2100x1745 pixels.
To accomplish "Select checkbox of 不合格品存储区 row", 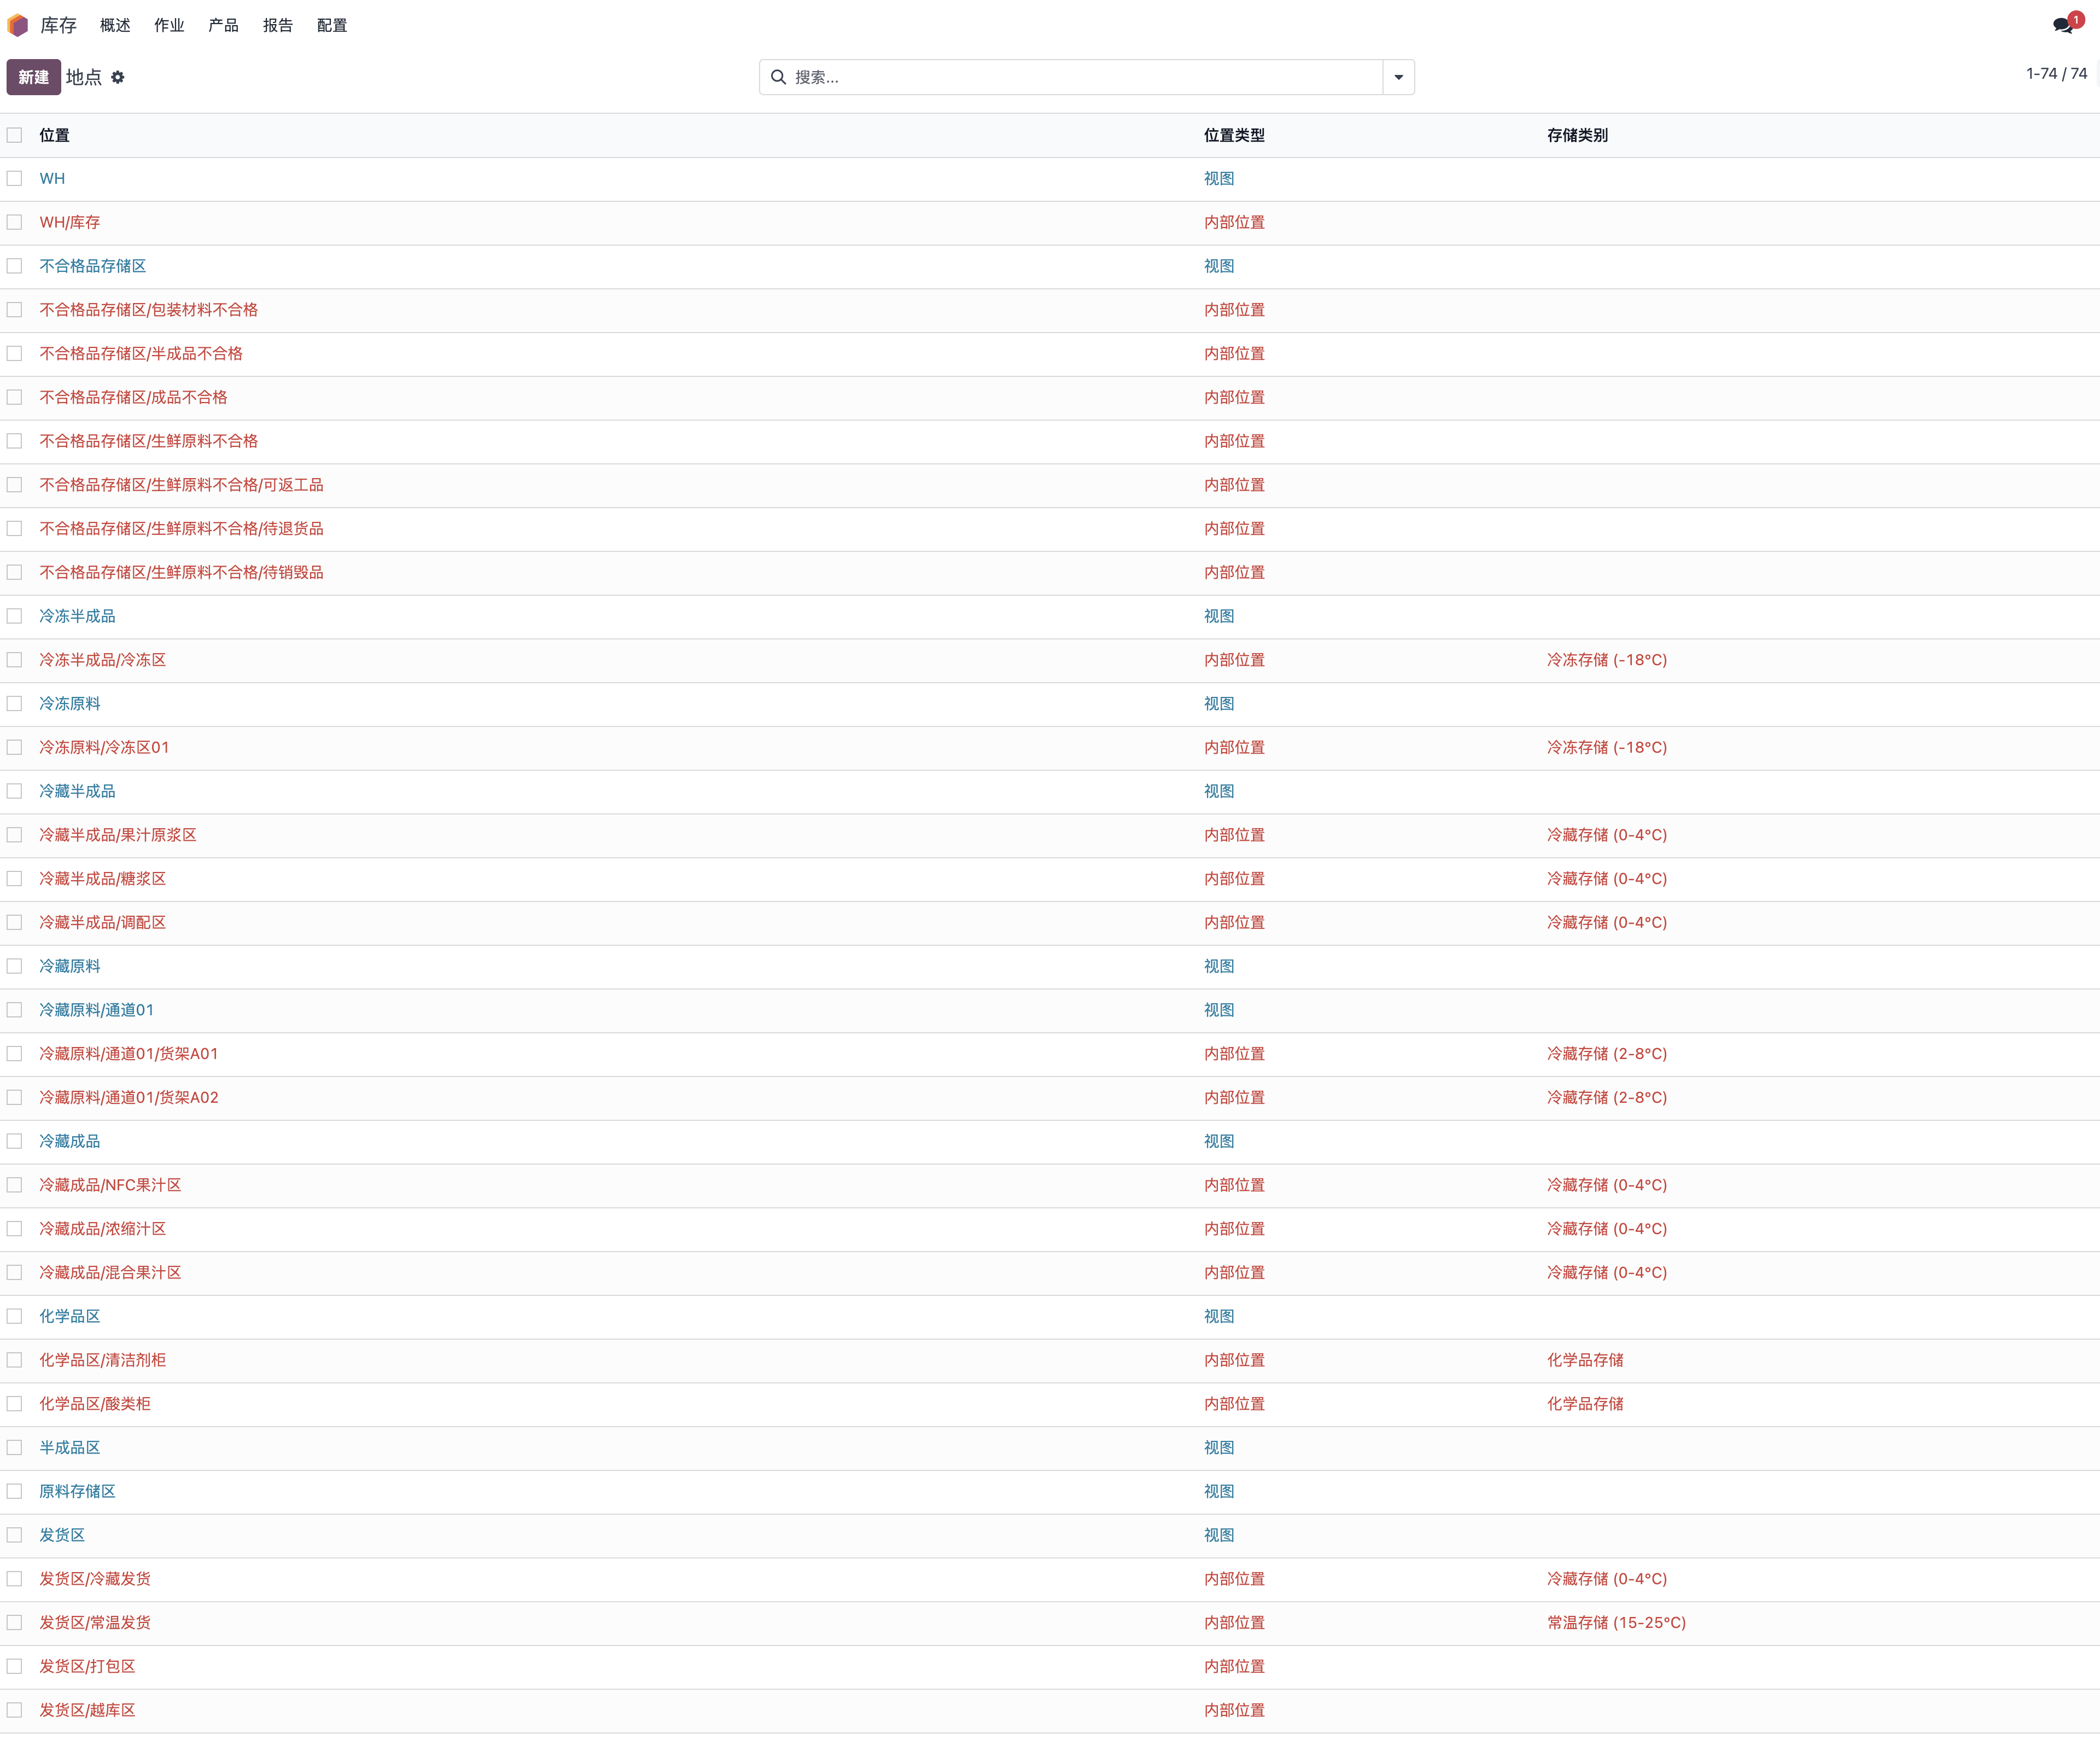I will pyautogui.click(x=14, y=266).
